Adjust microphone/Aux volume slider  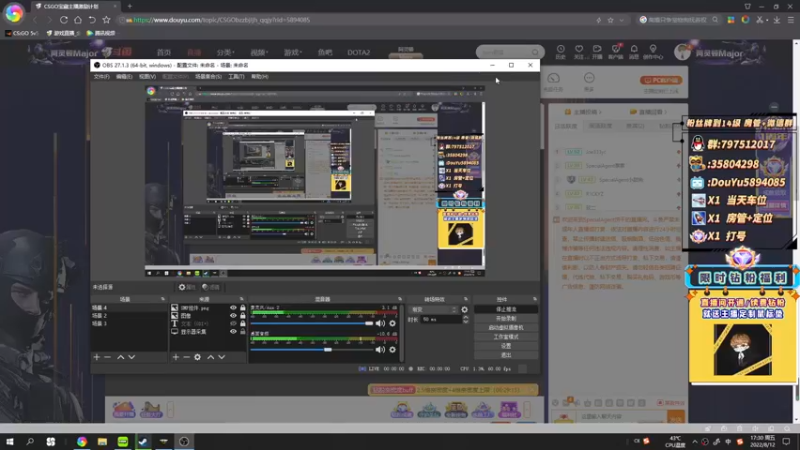(x=312, y=323)
